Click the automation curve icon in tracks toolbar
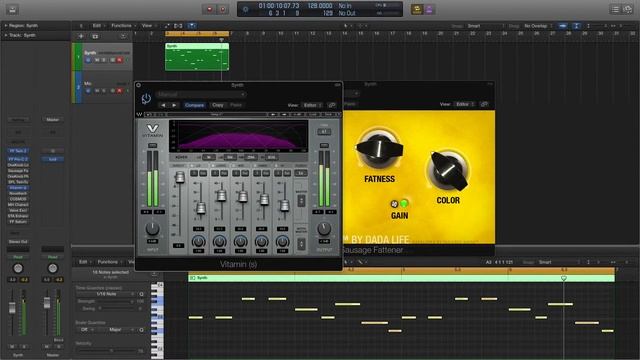Viewport: 640px width, 360px height. 167,26
